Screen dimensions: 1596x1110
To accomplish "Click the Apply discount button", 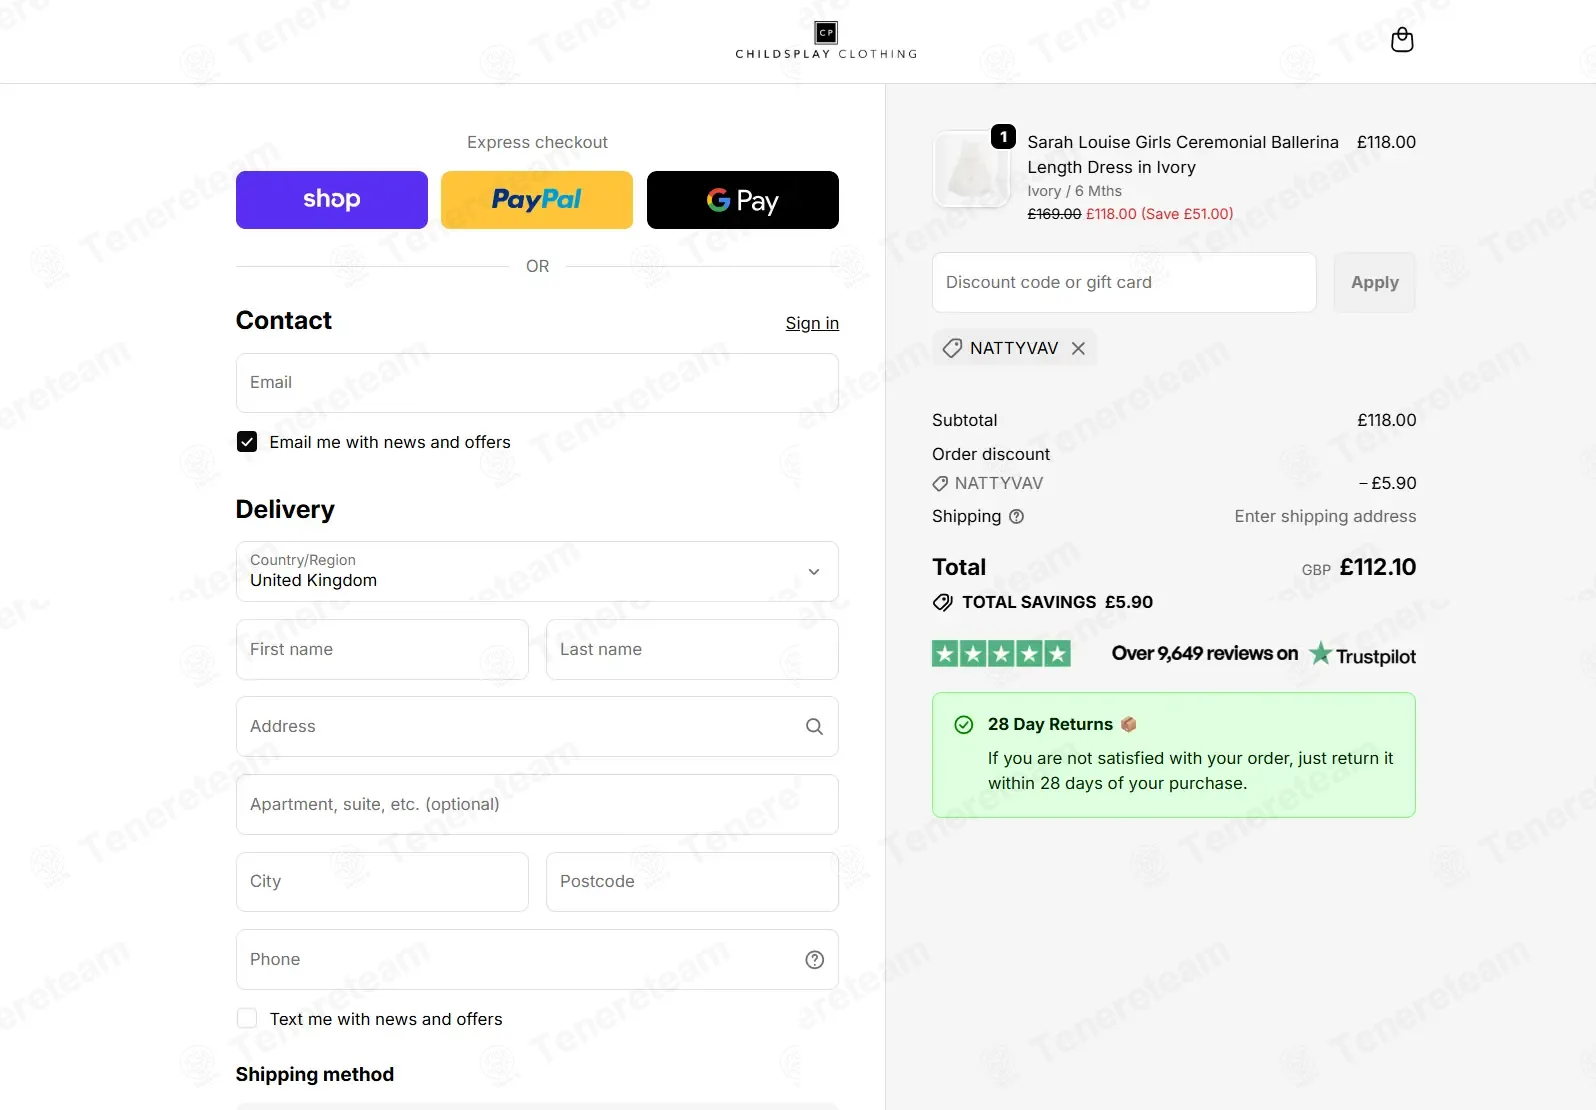I will pos(1374,282).
